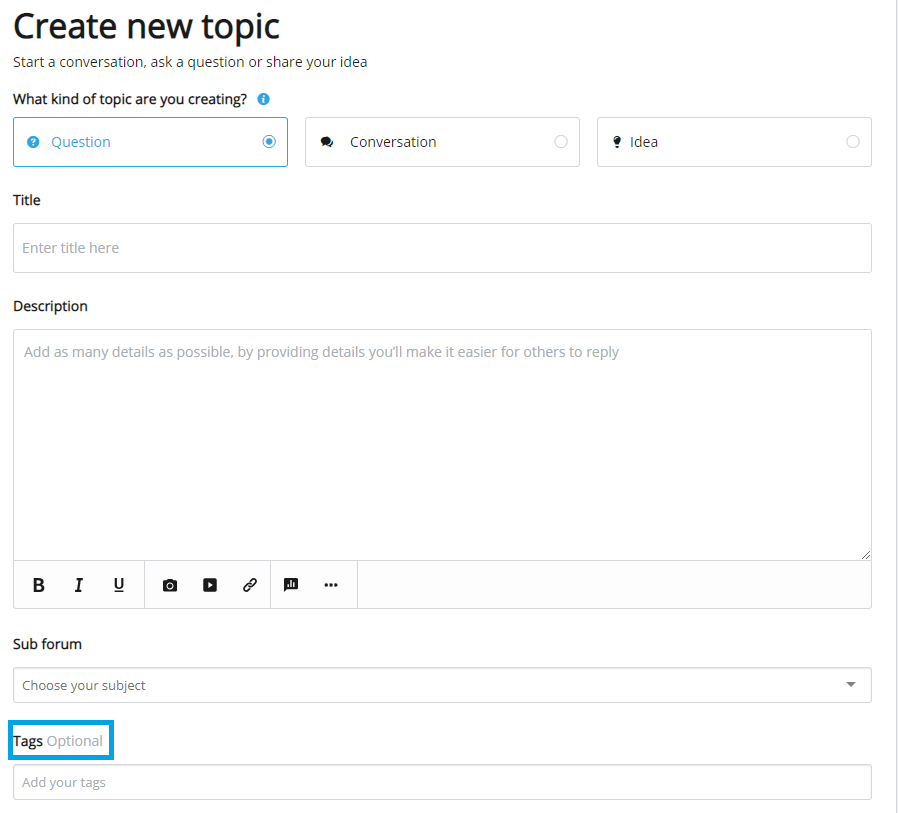Viewport: 898px width, 813px height.
Task: Open the Choose your subject dropdown
Action: [442, 685]
